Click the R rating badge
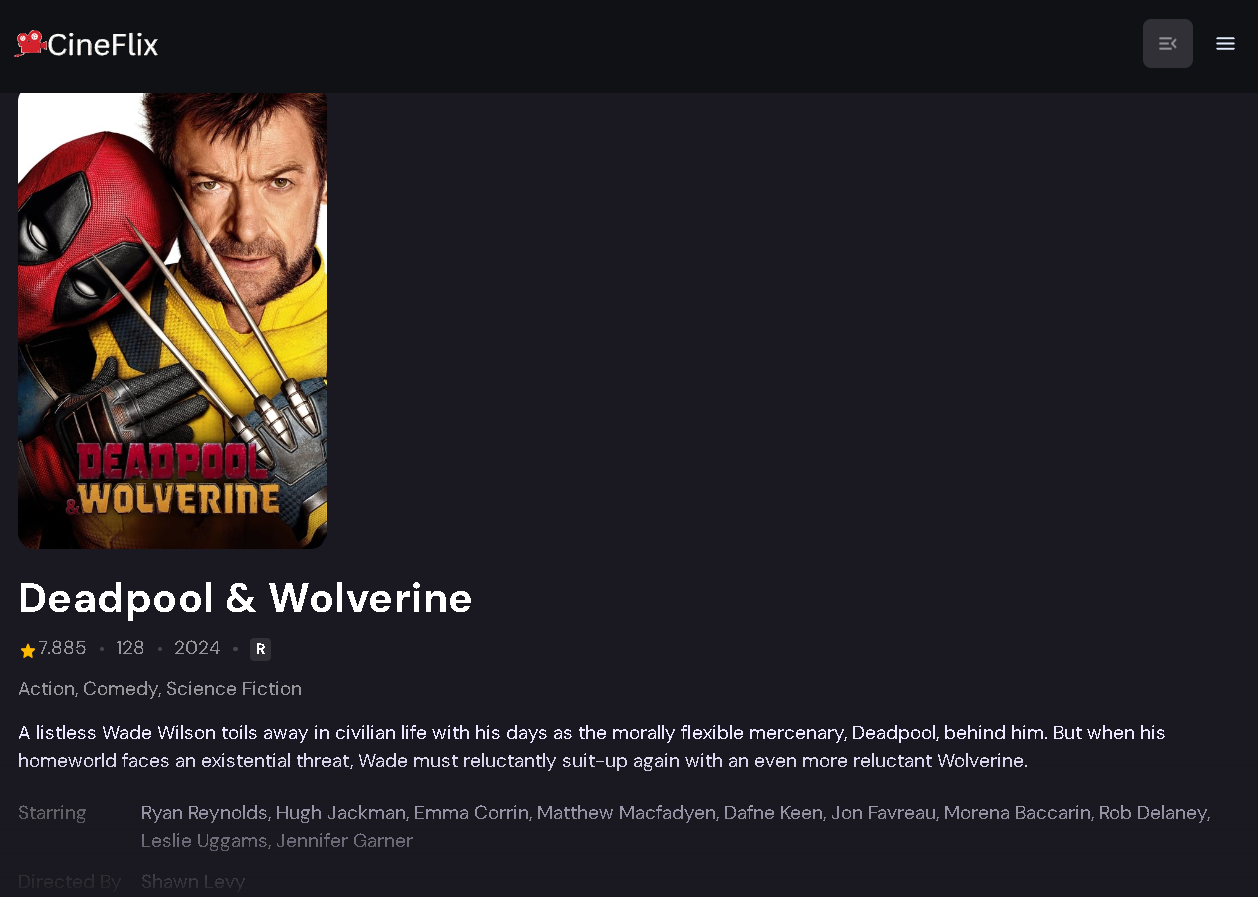 260,649
